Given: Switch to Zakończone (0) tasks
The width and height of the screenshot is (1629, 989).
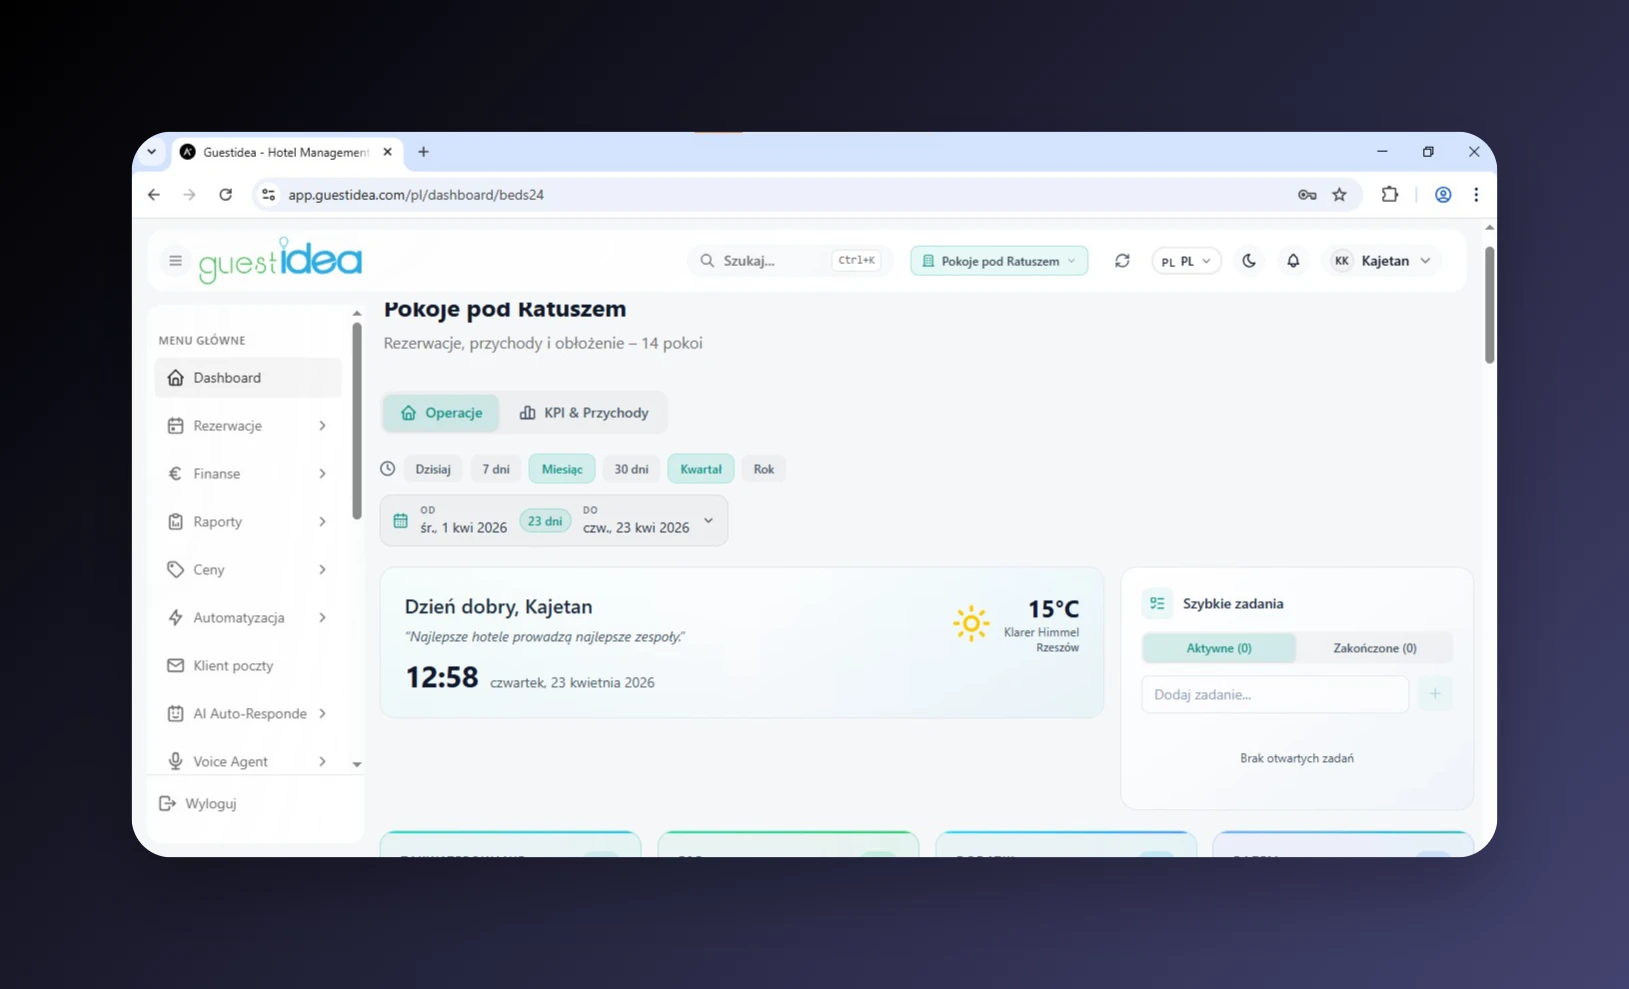Looking at the screenshot, I should click(1375, 648).
